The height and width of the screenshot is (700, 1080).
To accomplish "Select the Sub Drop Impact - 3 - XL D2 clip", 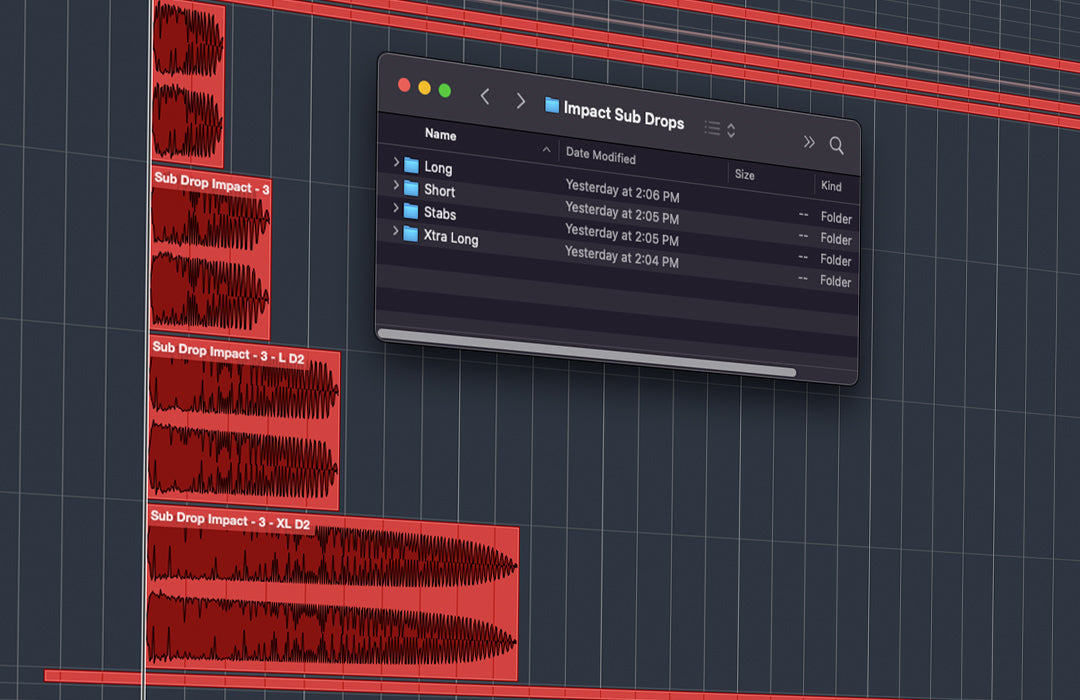I will (332, 602).
